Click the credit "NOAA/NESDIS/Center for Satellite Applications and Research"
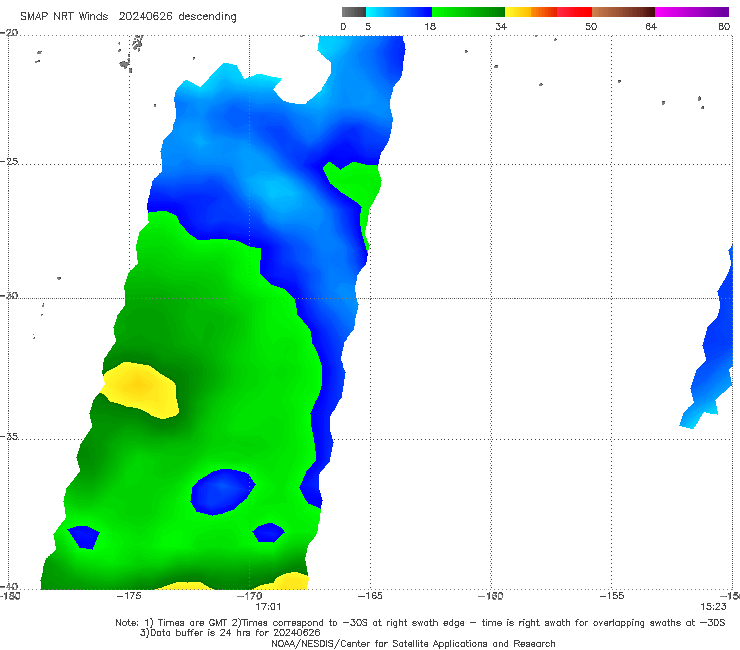This screenshot has height=650, width=740. click(413, 643)
